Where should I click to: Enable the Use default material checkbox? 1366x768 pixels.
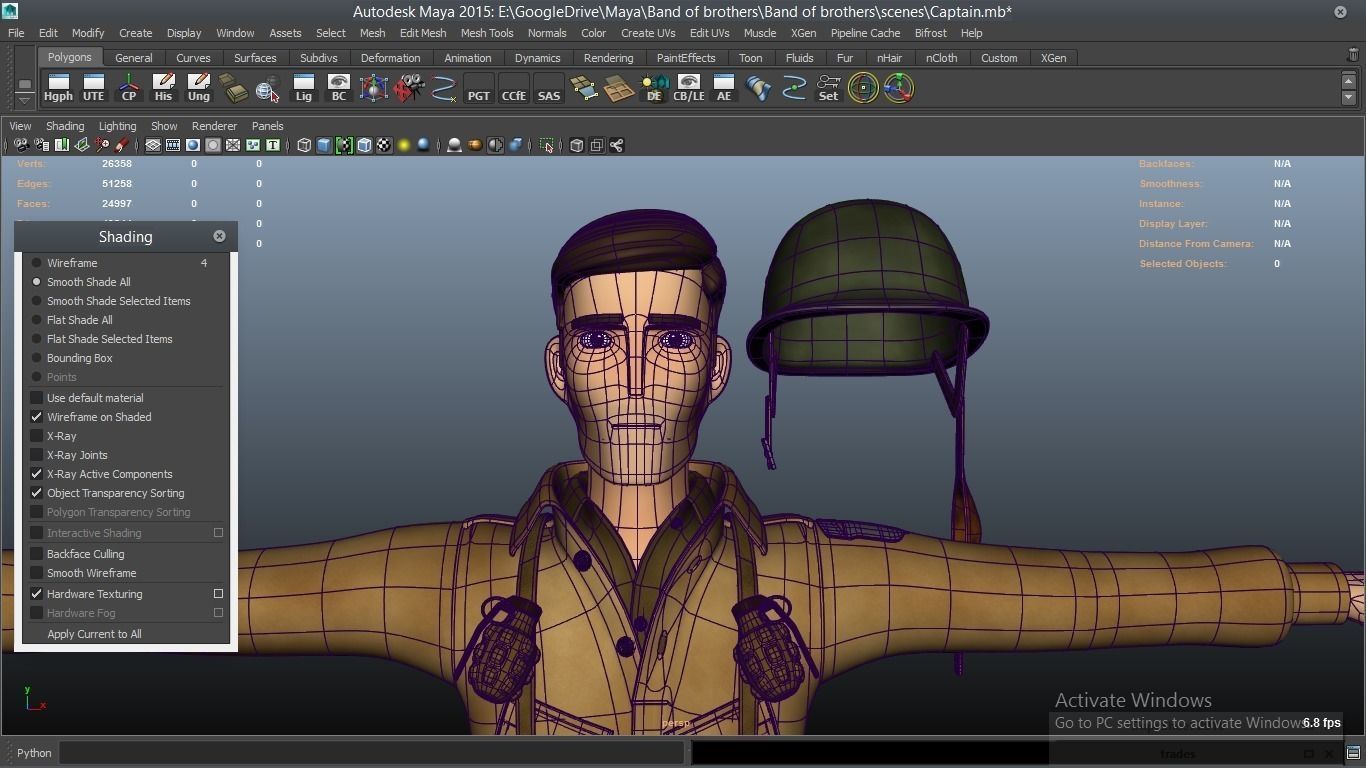coord(37,398)
